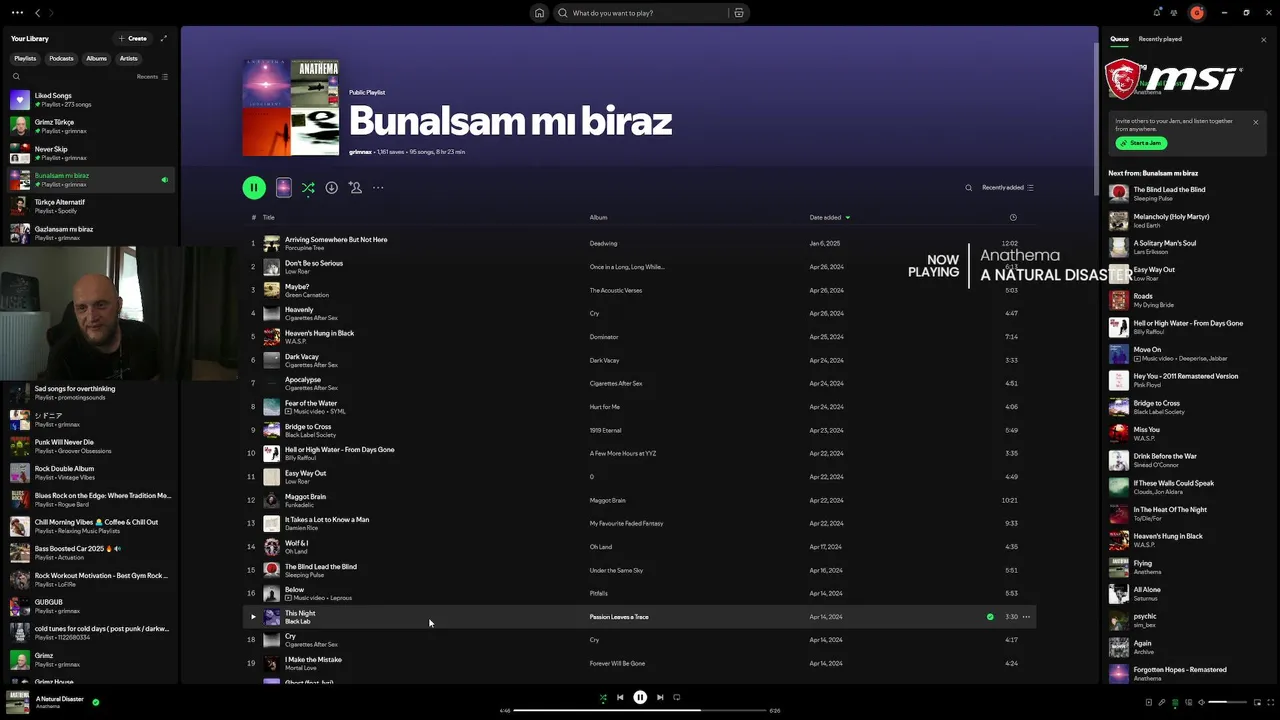The width and height of the screenshot is (1280, 720).
Task: Open Connect to a device icon
Action: 1188,702
